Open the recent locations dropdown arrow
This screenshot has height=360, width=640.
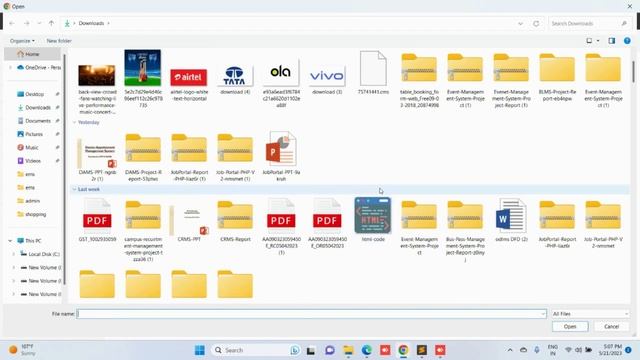click(x=39, y=23)
